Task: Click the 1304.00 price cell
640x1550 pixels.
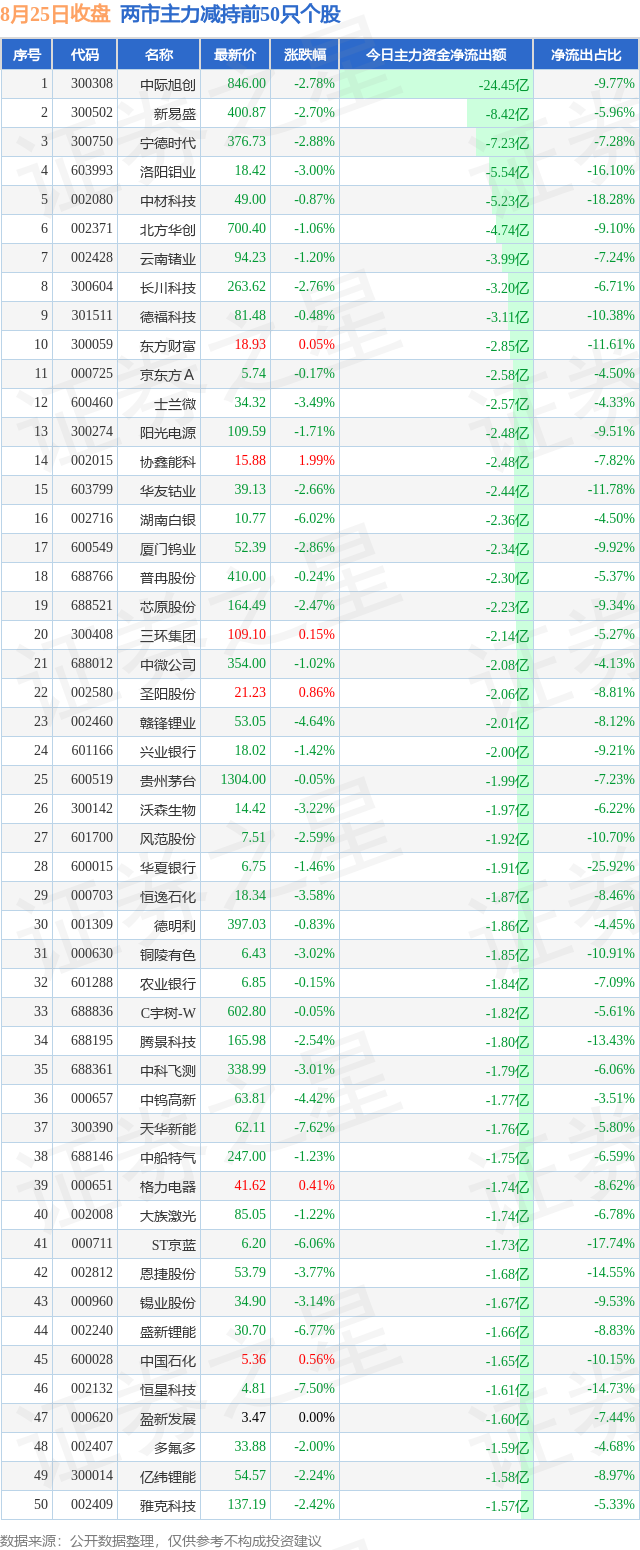Action: [x=243, y=780]
